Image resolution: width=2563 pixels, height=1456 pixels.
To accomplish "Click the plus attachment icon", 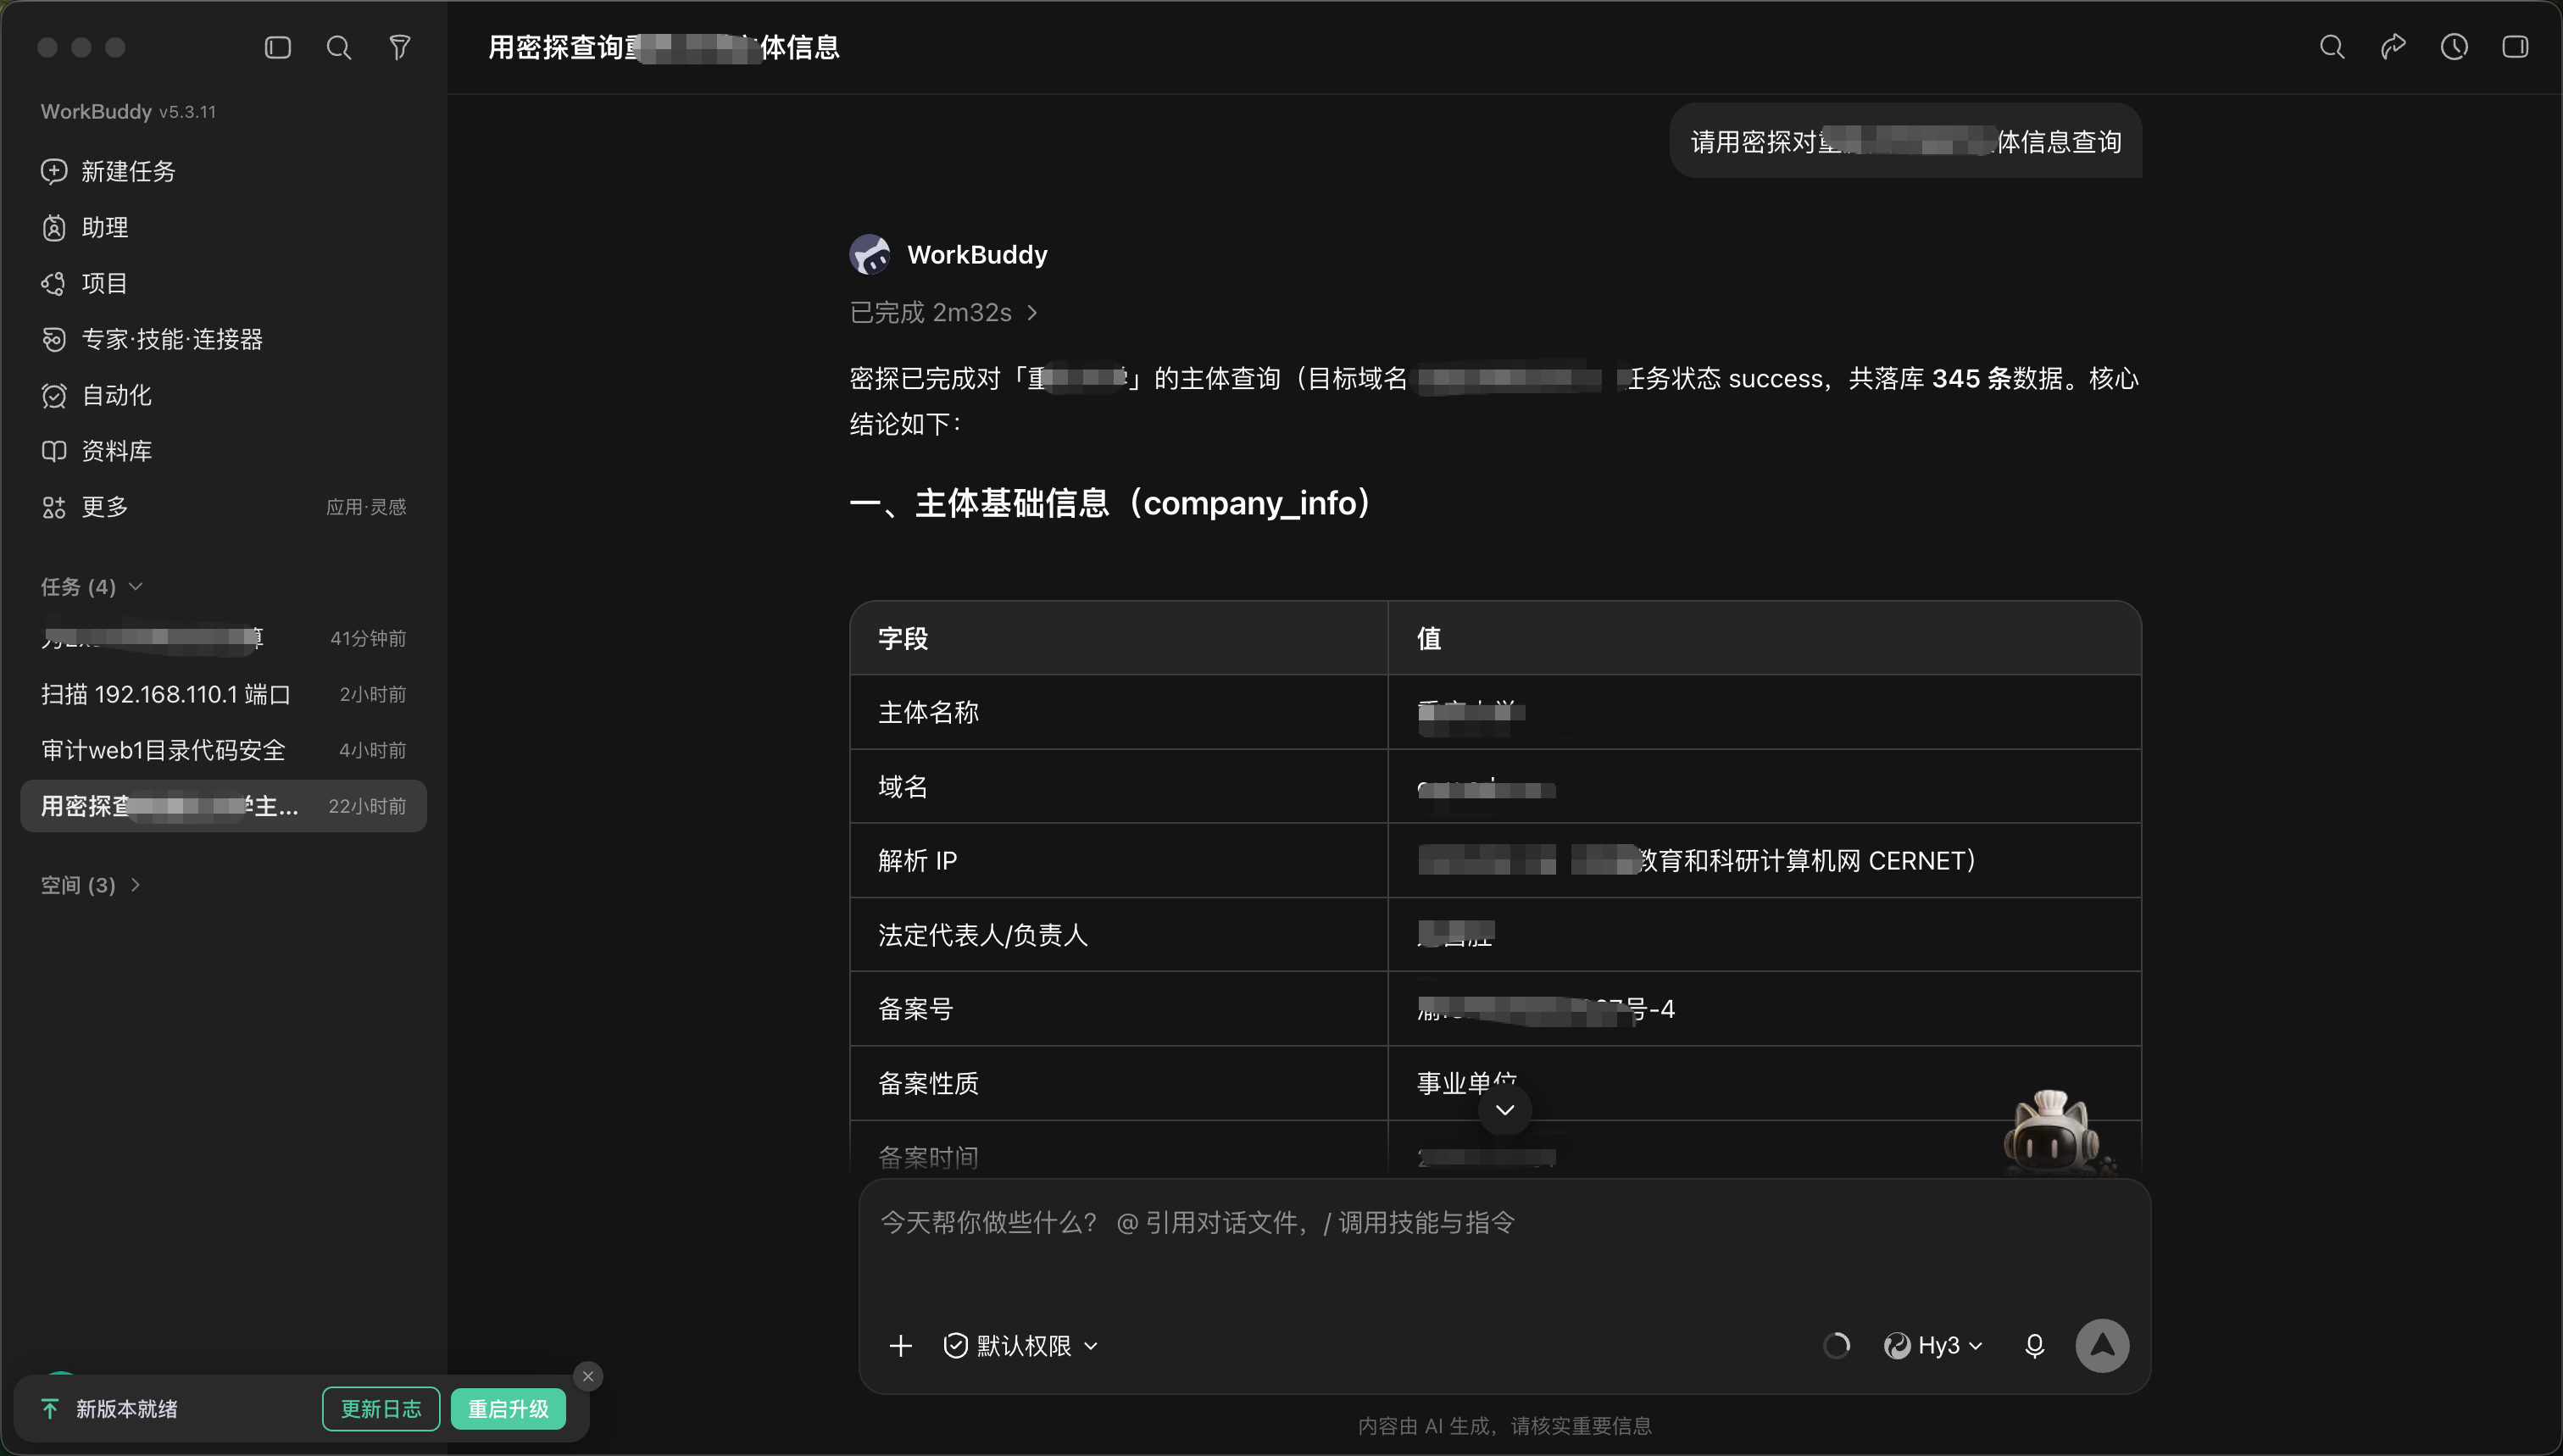I will coord(901,1346).
